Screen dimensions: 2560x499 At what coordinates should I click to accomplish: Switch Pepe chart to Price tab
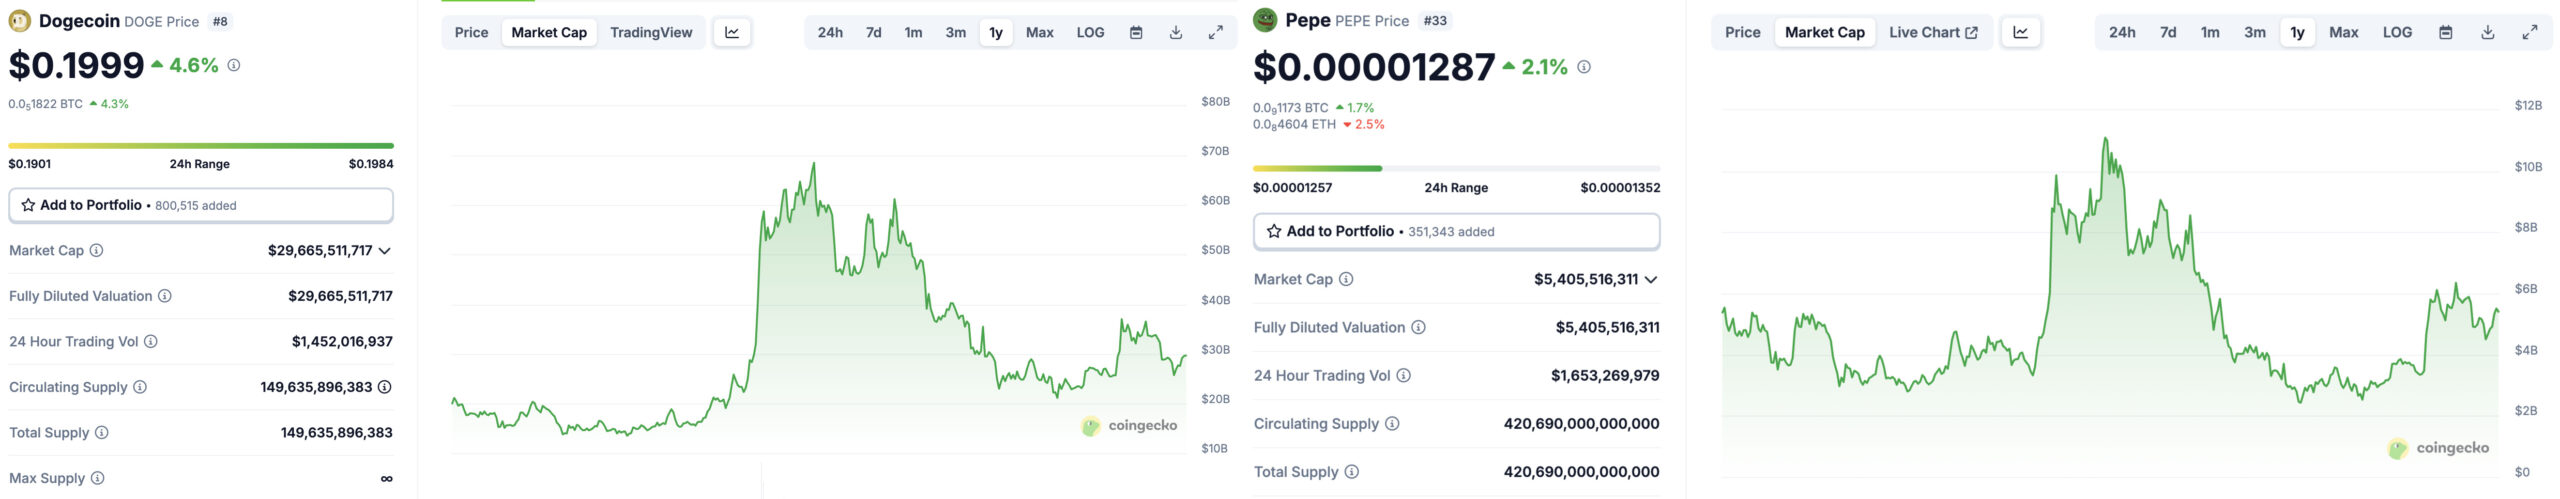(x=1743, y=32)
